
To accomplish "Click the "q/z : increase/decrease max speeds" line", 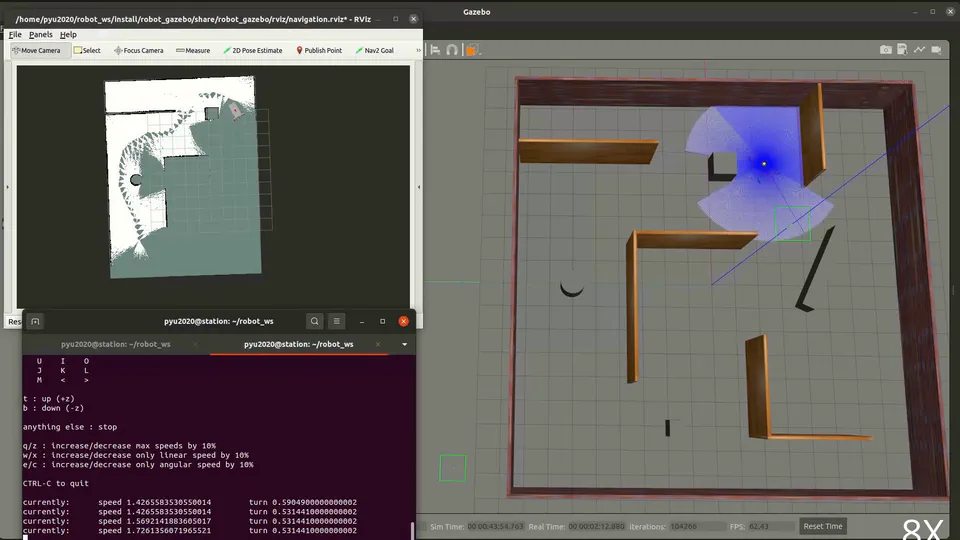I will click(x=119, y=446).
